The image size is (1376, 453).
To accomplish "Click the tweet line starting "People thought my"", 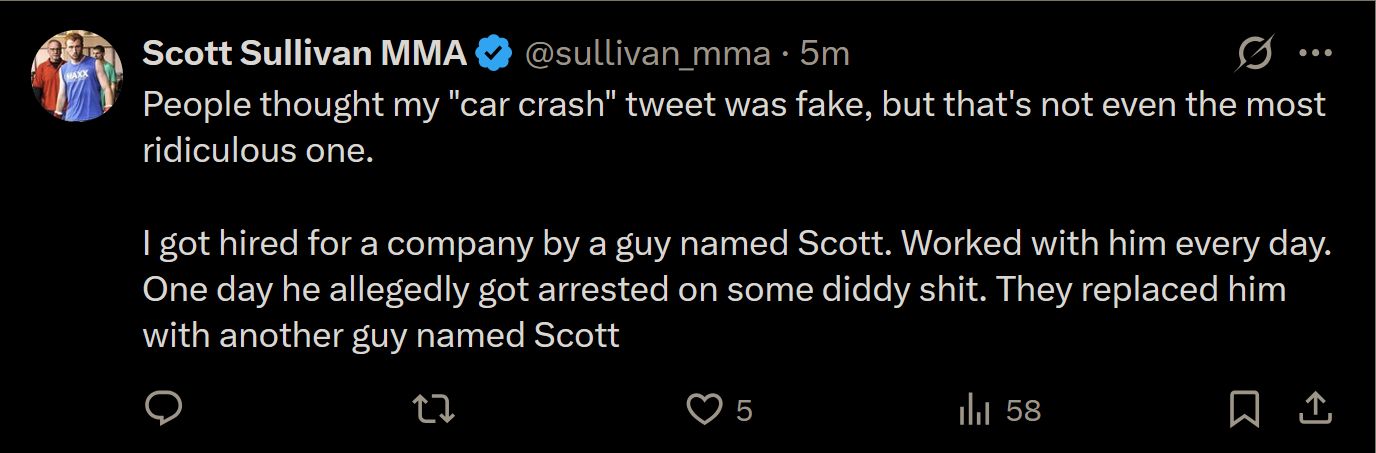I will pyautogui.click(x=734, y=104).
